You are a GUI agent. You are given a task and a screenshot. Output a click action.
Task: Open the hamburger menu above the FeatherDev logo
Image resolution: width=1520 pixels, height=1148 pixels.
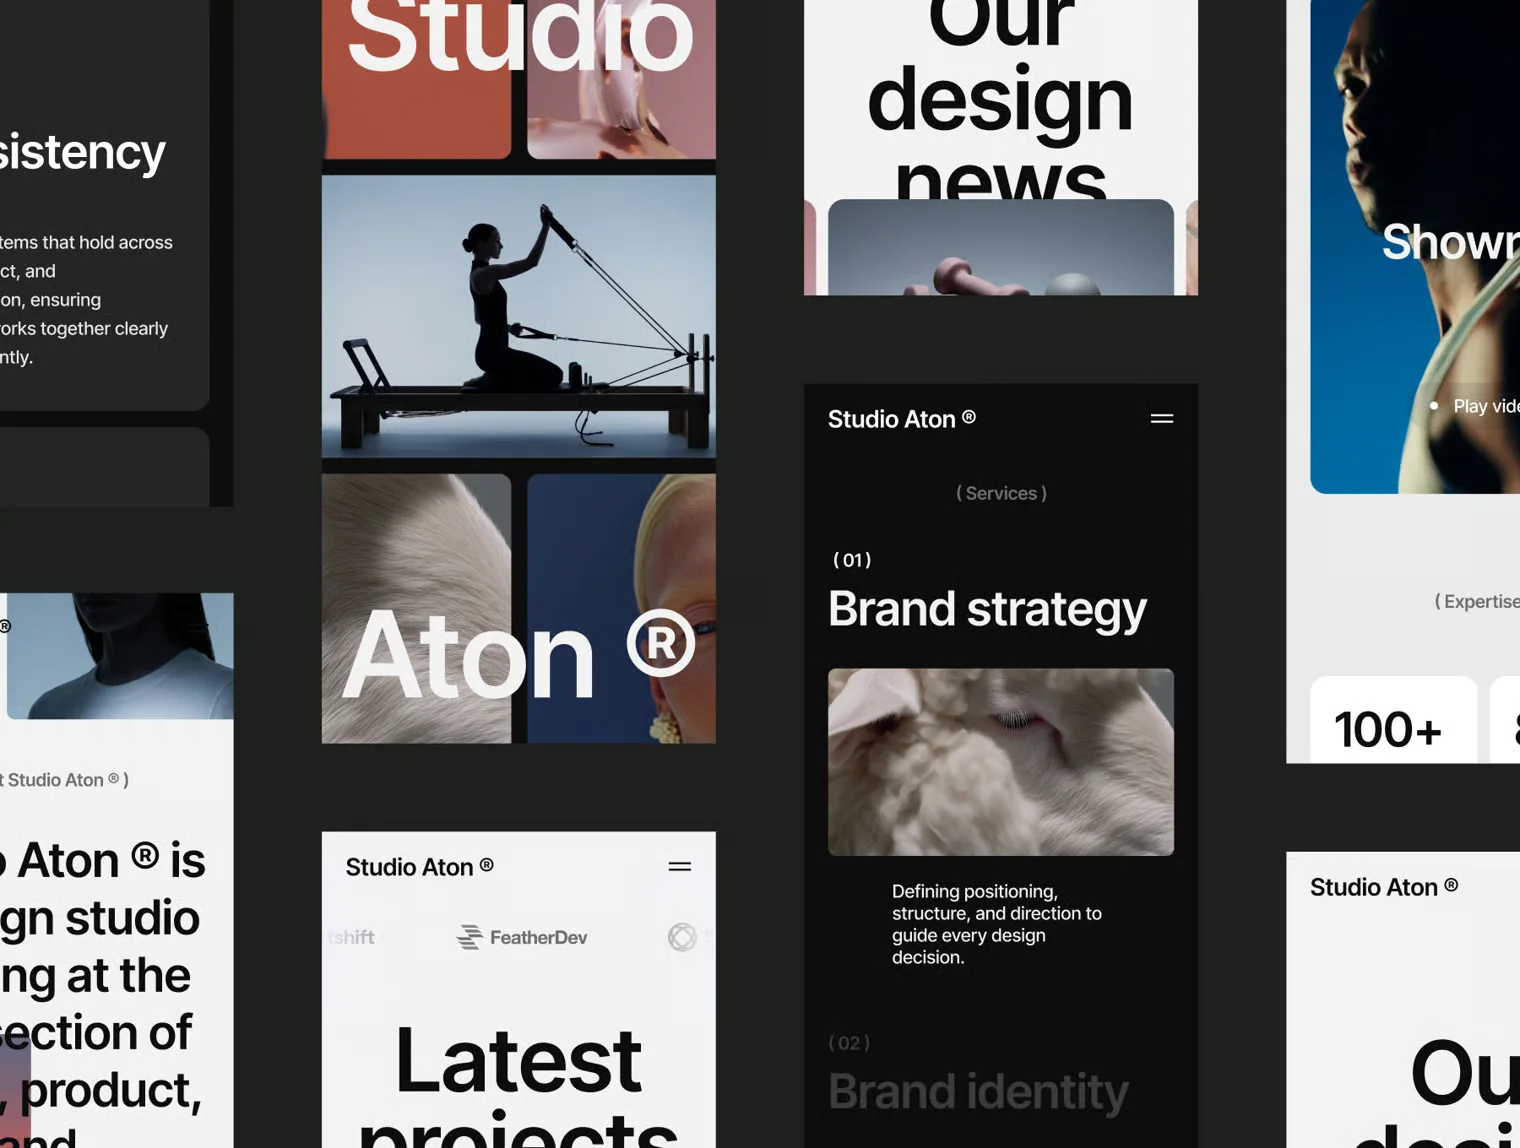pos(679,867)
